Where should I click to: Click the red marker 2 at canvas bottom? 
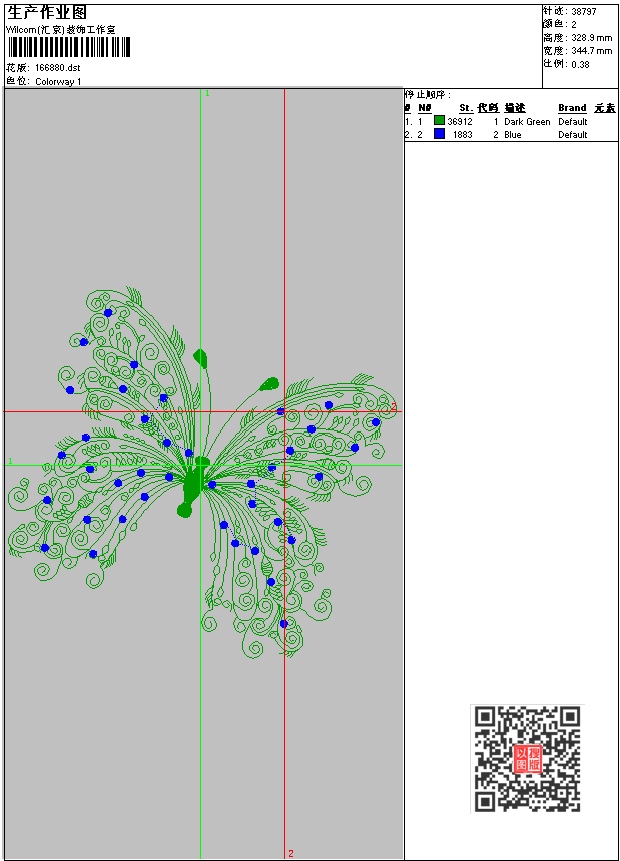pos(291,853)
